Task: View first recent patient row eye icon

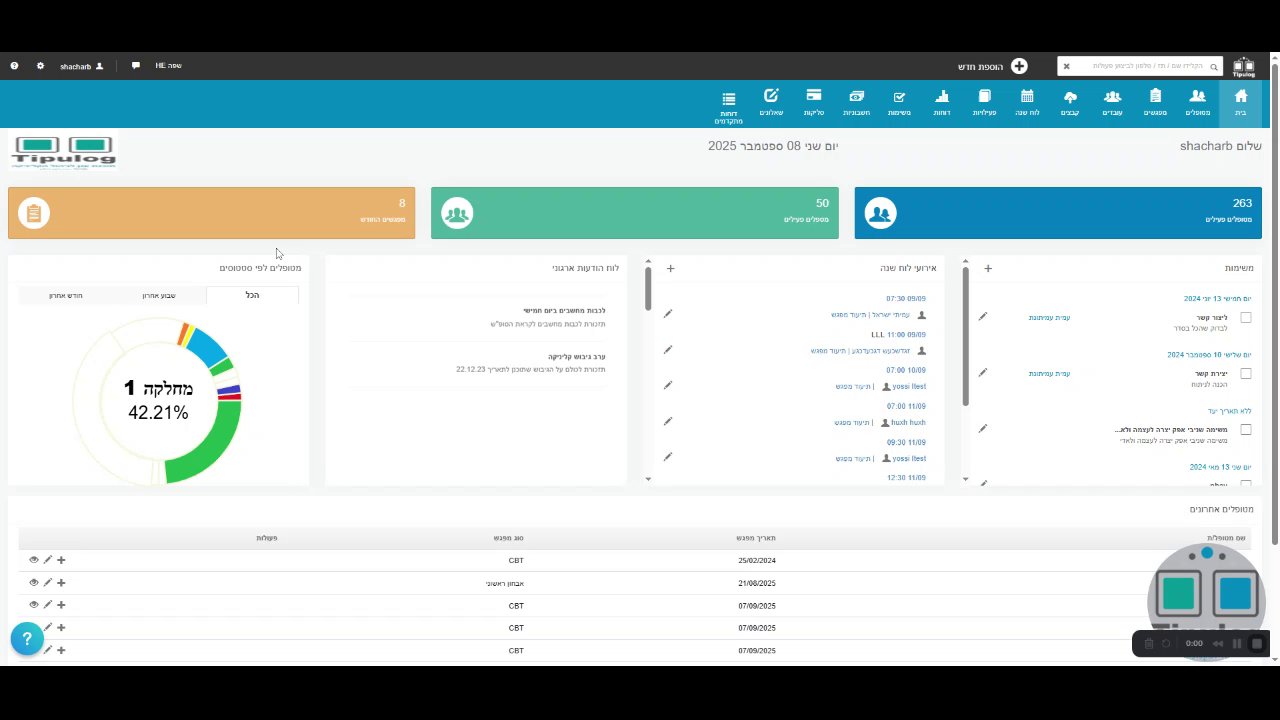Action: point(33,560)
